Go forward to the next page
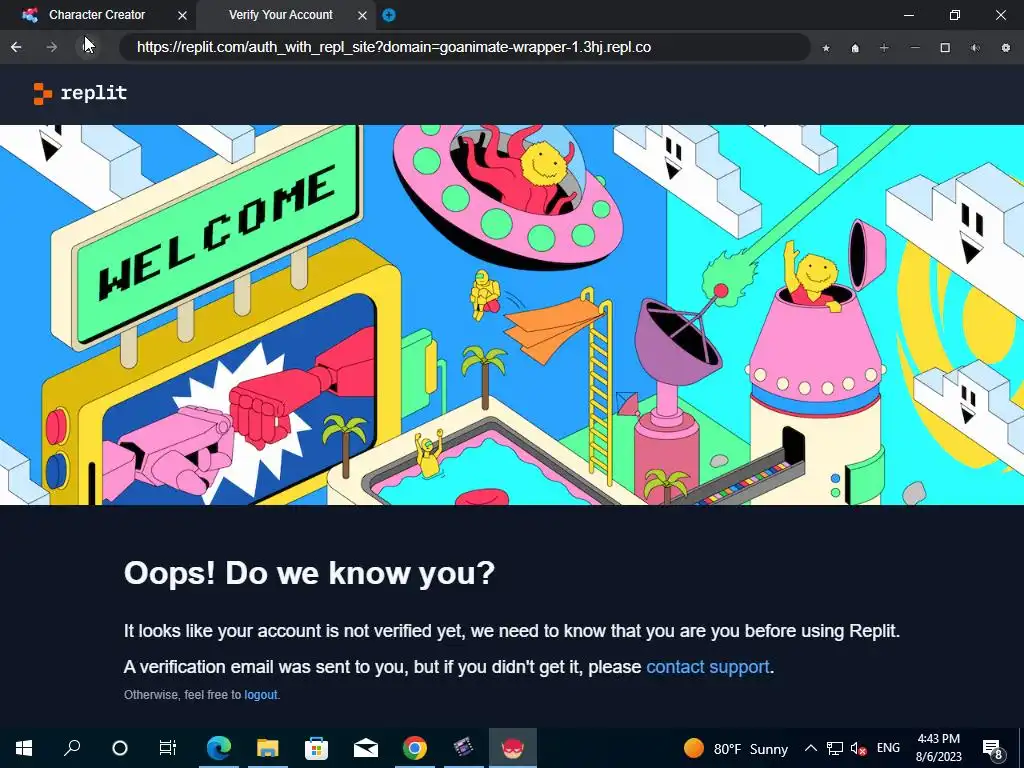Screen dimensions: 1024x768 [x=52, y=47]
